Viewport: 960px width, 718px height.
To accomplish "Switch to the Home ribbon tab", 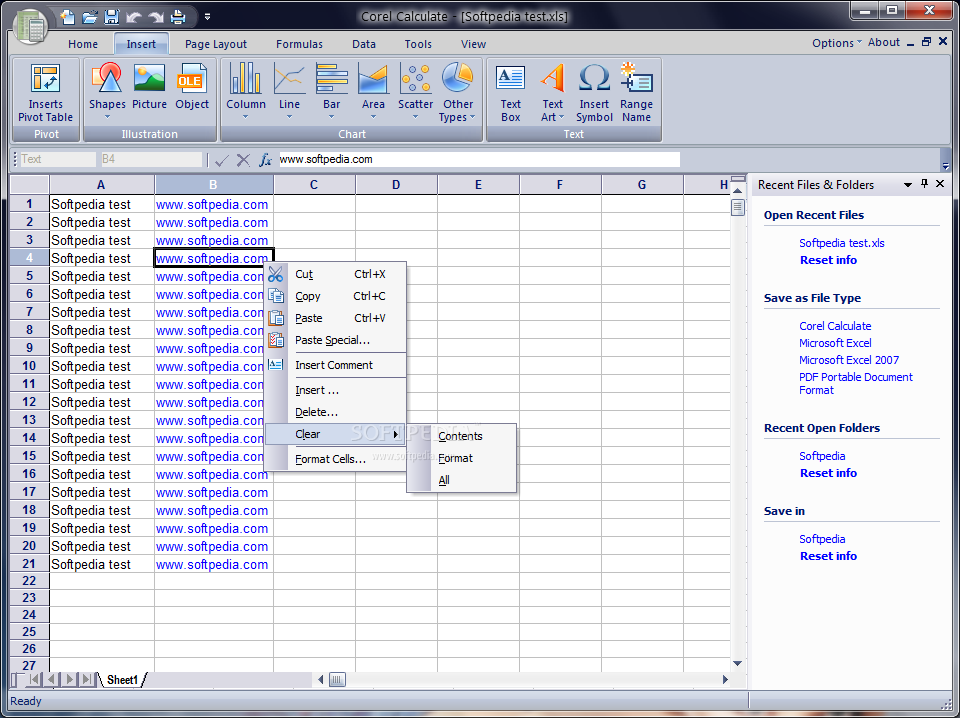I will tap(83, 43).
